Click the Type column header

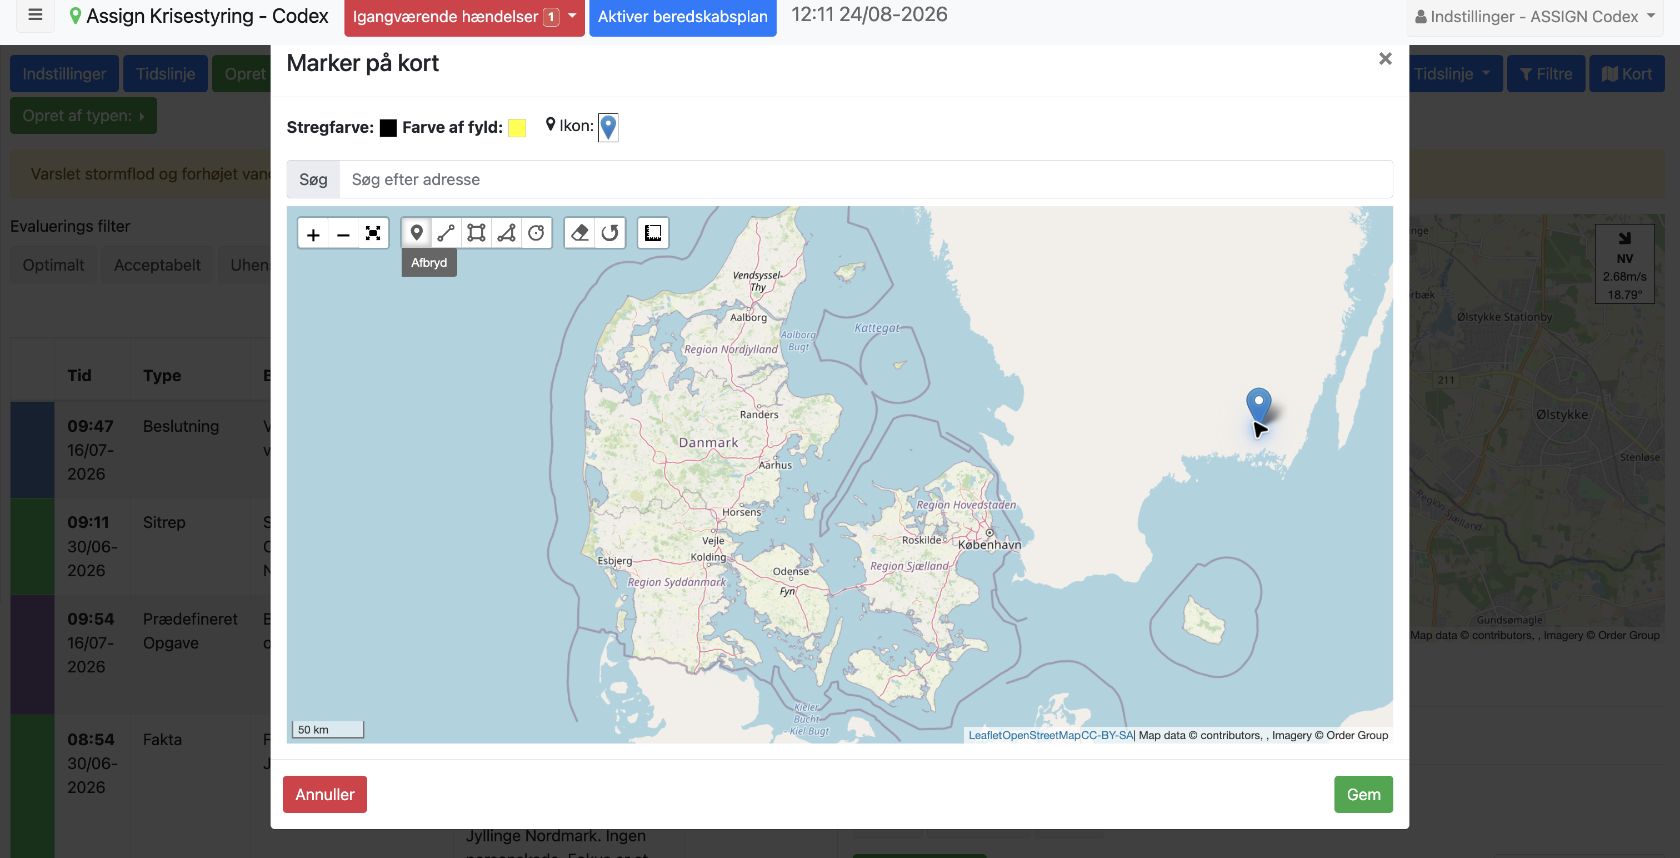tap(162, 375)
